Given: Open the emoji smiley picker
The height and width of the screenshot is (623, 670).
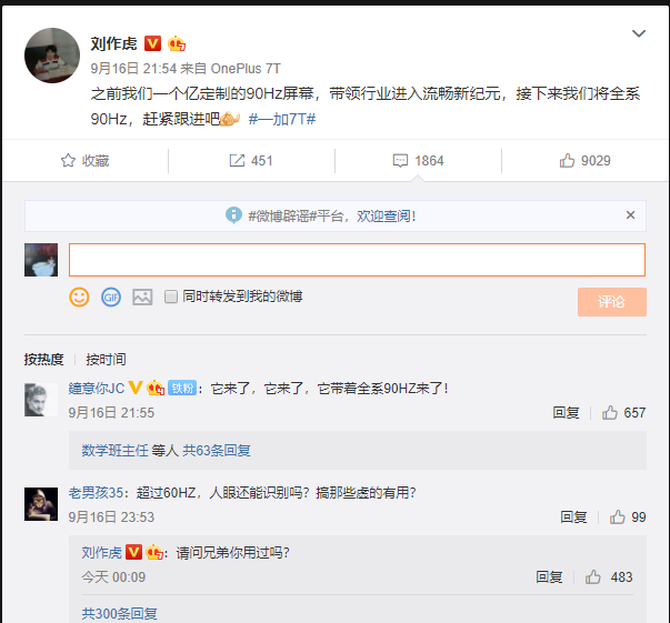Looking at the screenshot, I should [79, 297].
